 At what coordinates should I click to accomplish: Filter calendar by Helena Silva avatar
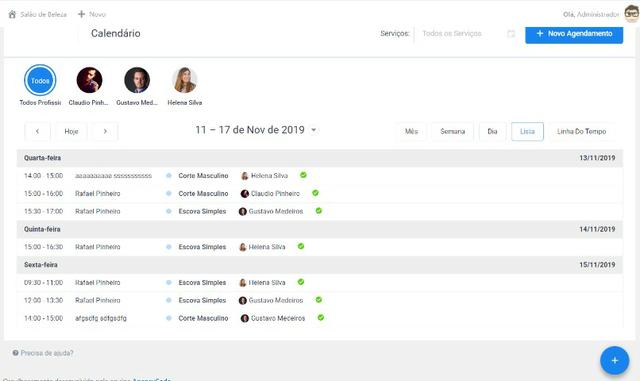point(185,80)
